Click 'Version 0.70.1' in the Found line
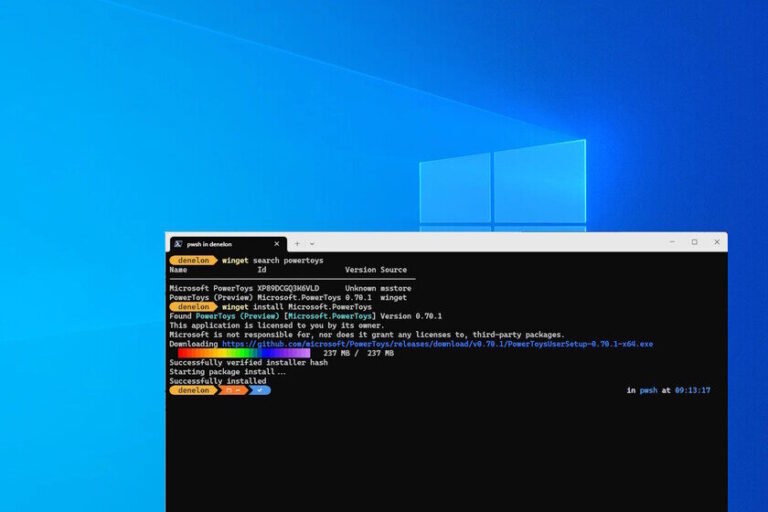This screenshot has height=512, width=768. coord(411,317)
